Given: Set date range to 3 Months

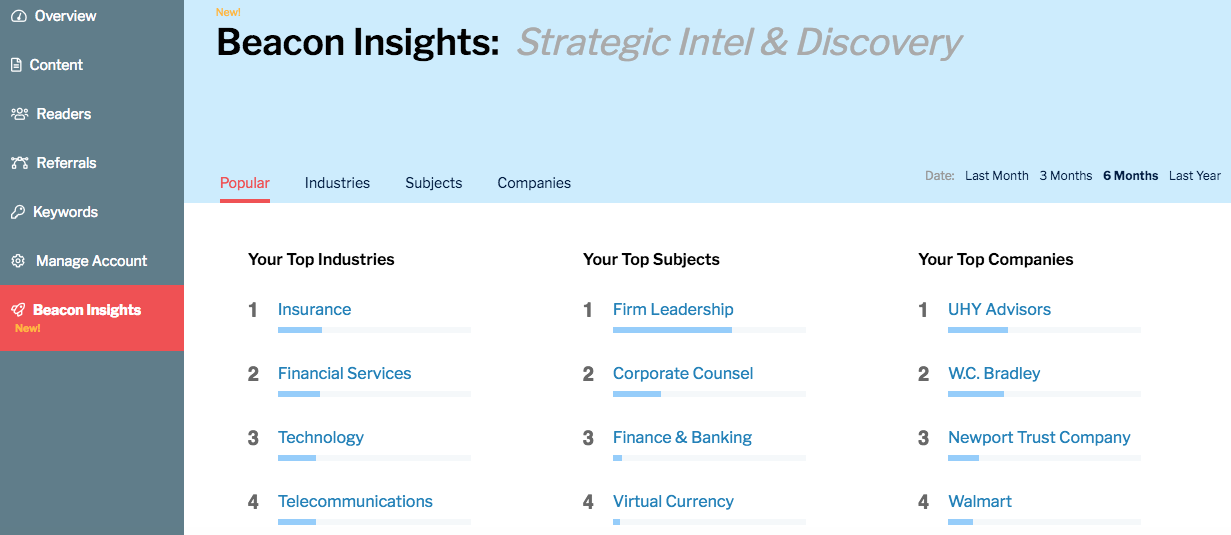Looking at the screenshot, I should pyautogui.click(x=1065, y=176).
